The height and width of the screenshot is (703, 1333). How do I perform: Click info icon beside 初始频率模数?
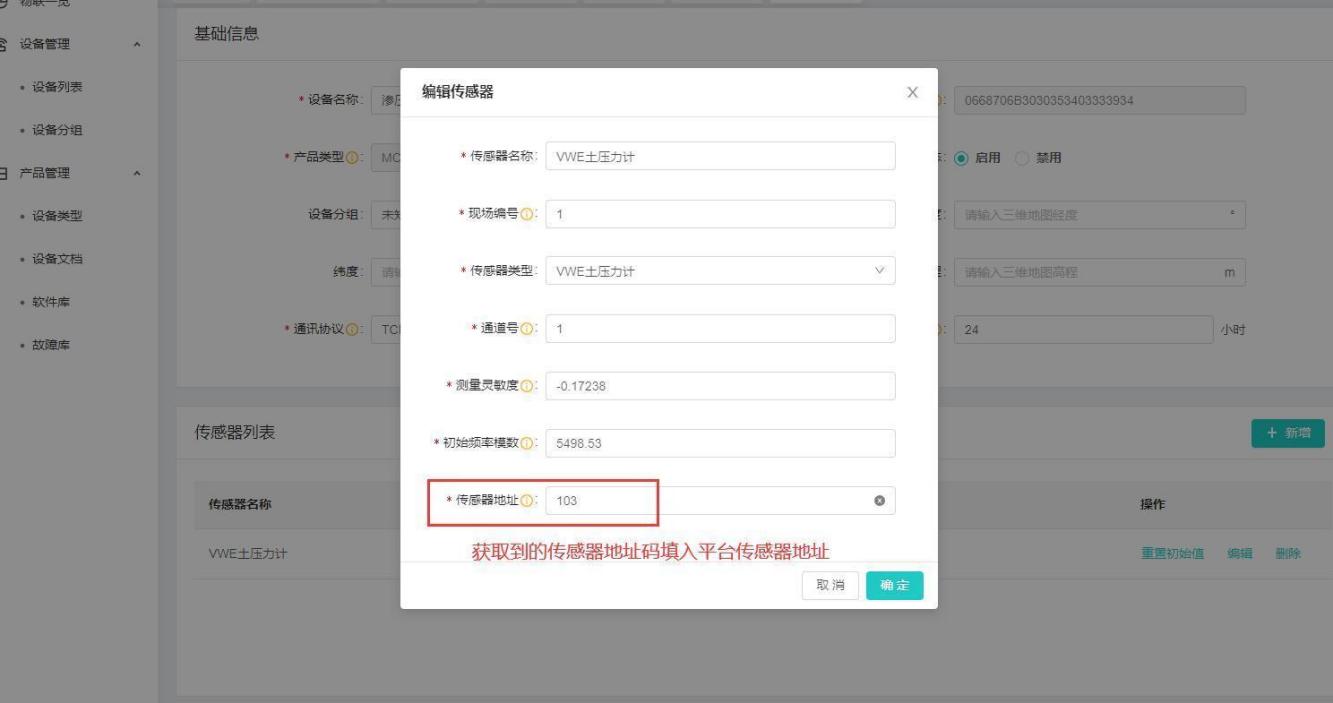click(526, 443)
